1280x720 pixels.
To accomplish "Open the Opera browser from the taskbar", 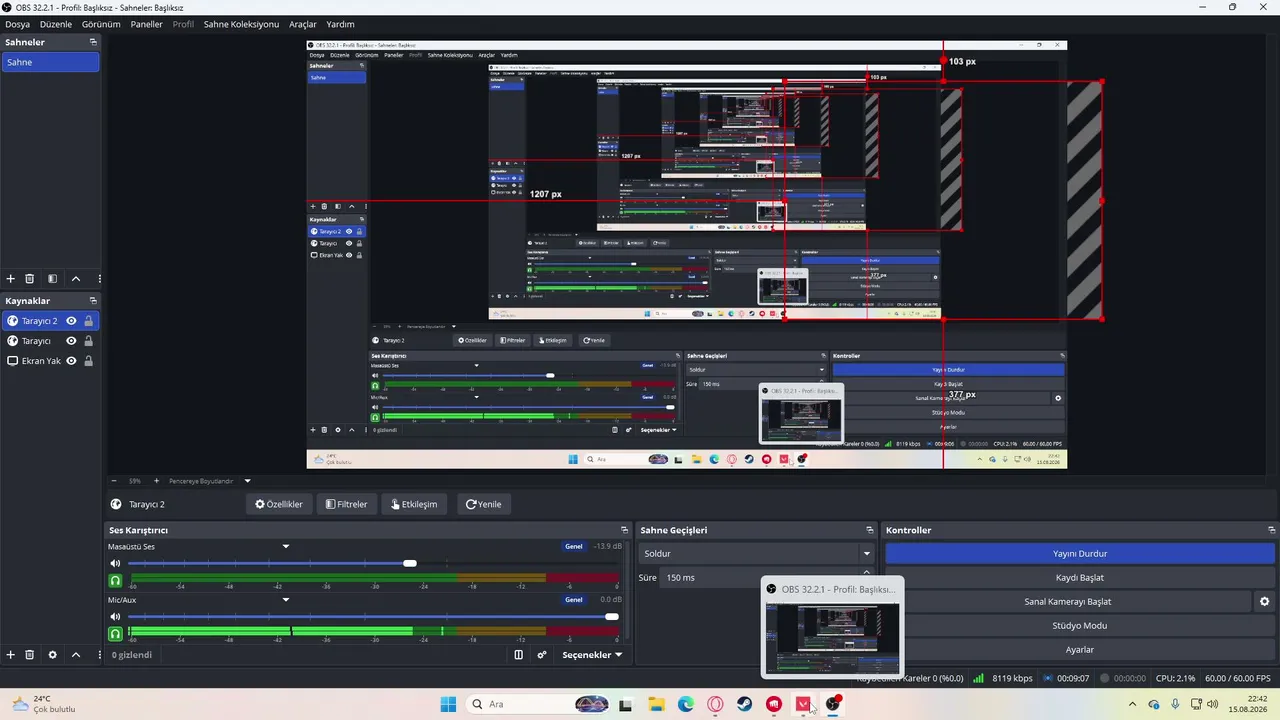I will tap(715, 704).
